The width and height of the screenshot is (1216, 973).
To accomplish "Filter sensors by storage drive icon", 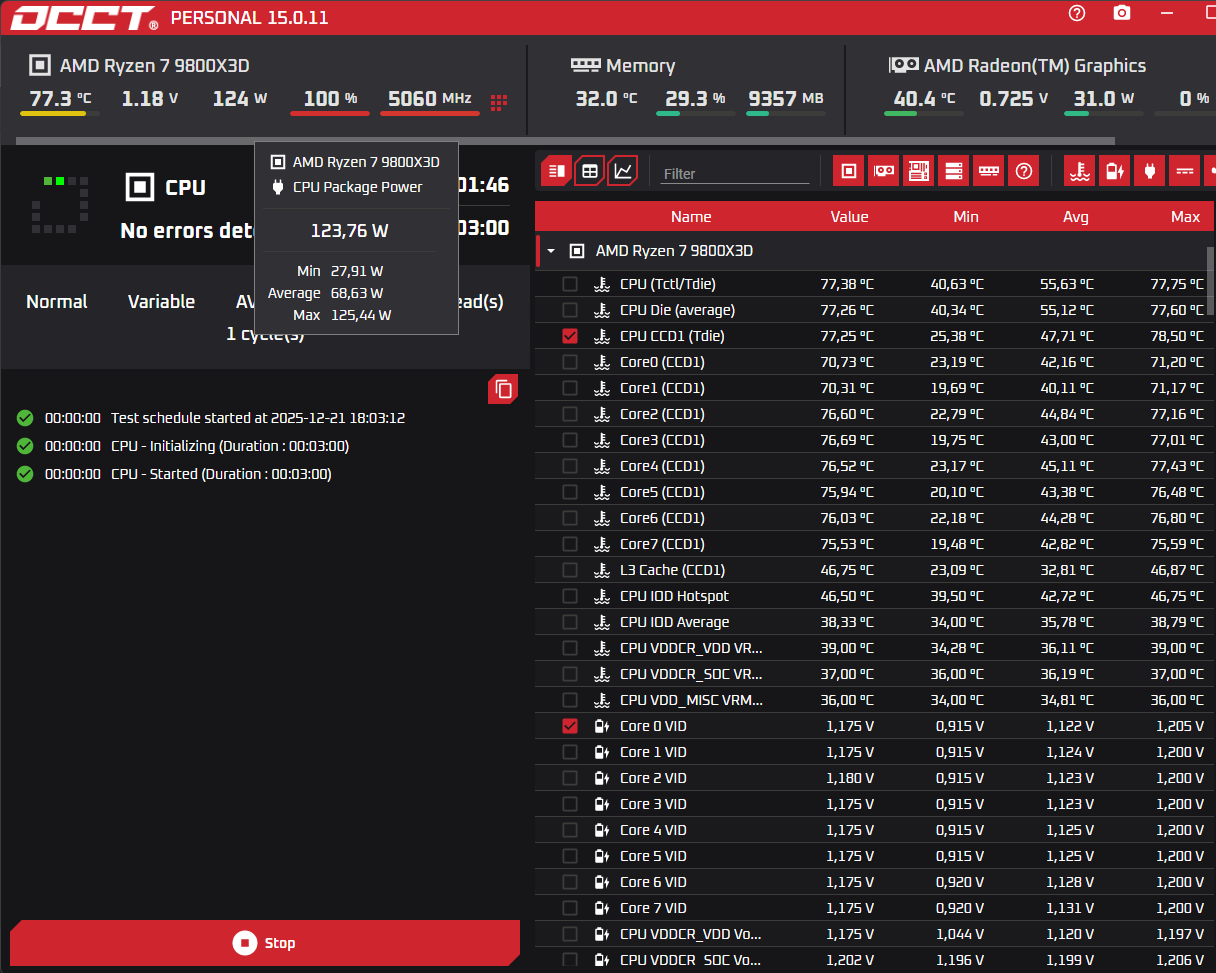I will tap(954, 171).
